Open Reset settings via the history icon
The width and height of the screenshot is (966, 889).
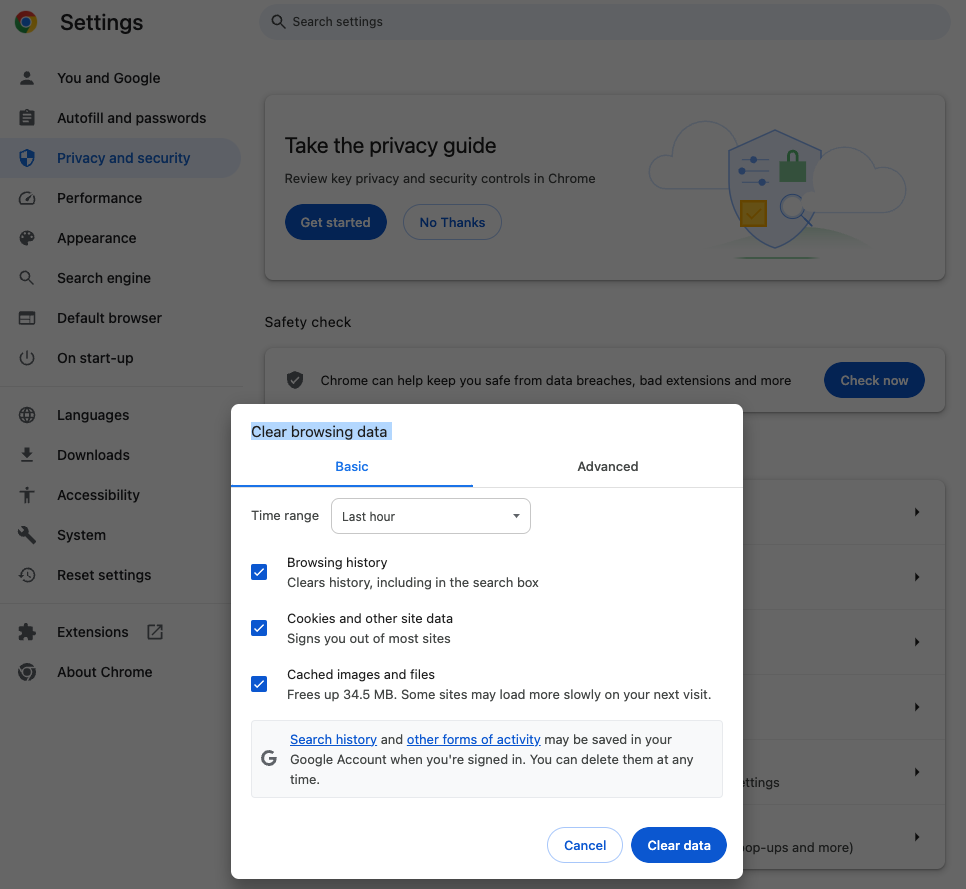[26, 575]
